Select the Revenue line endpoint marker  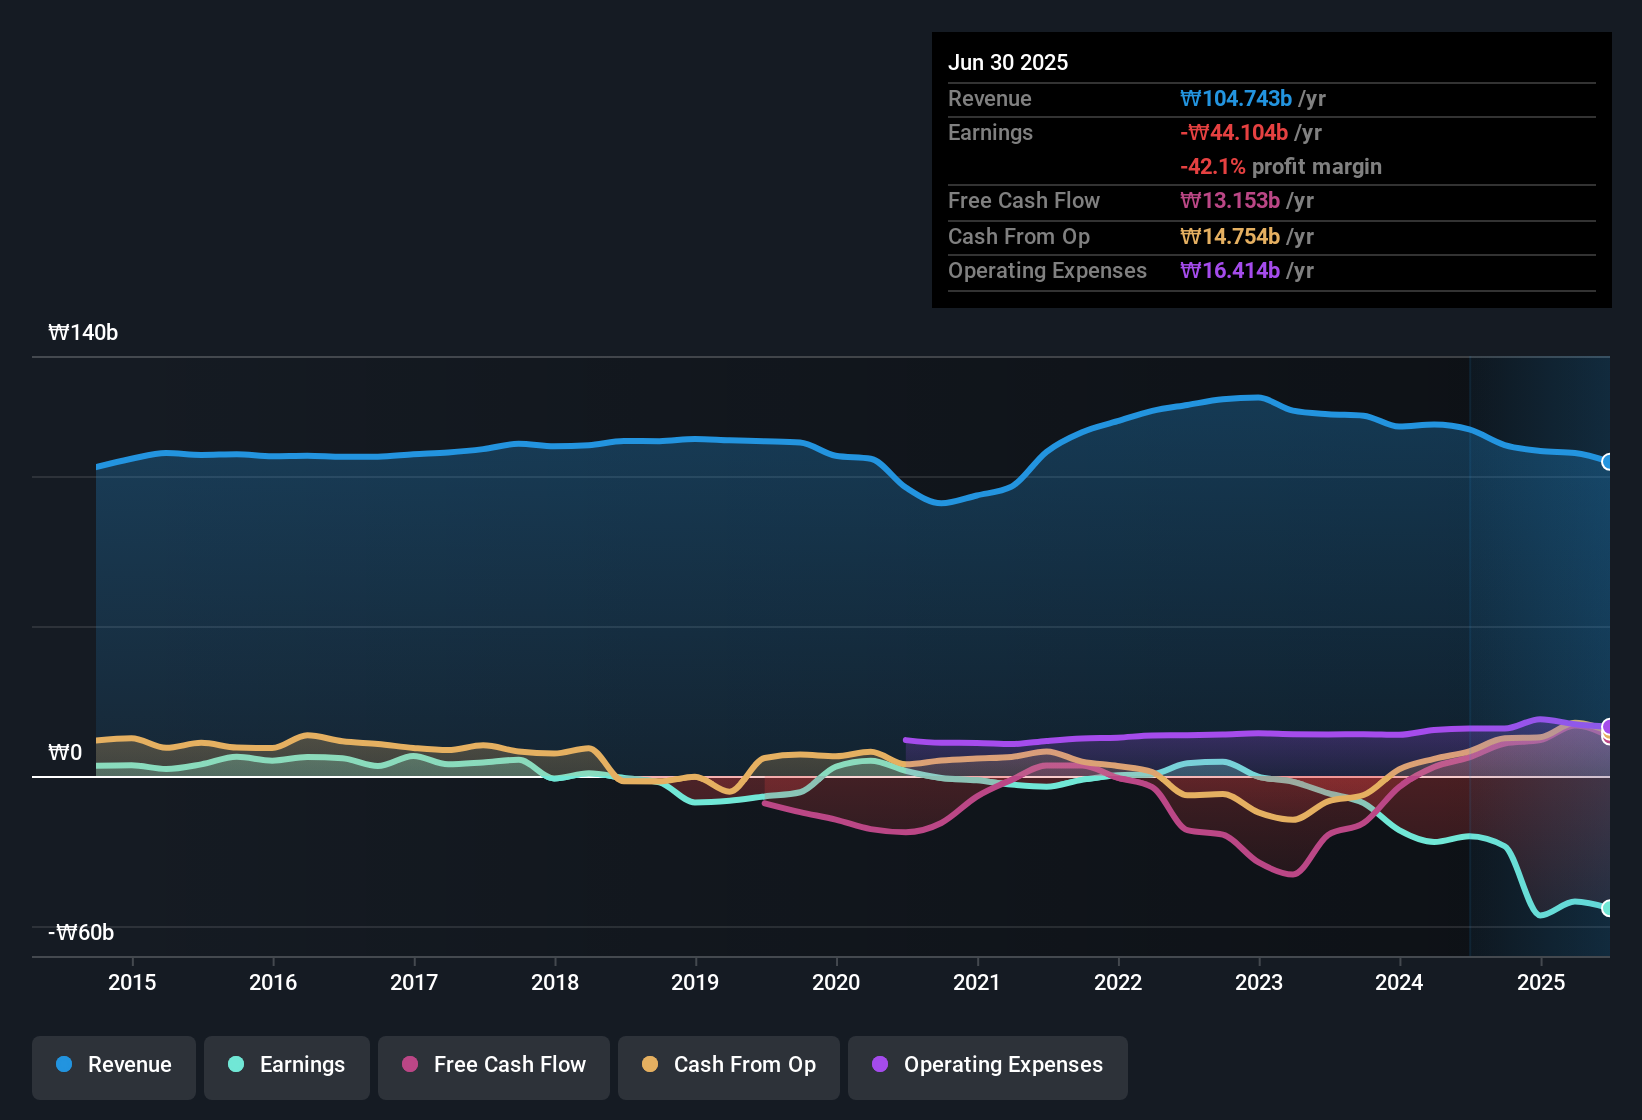pyautogui.click(x=1609, y=462)
